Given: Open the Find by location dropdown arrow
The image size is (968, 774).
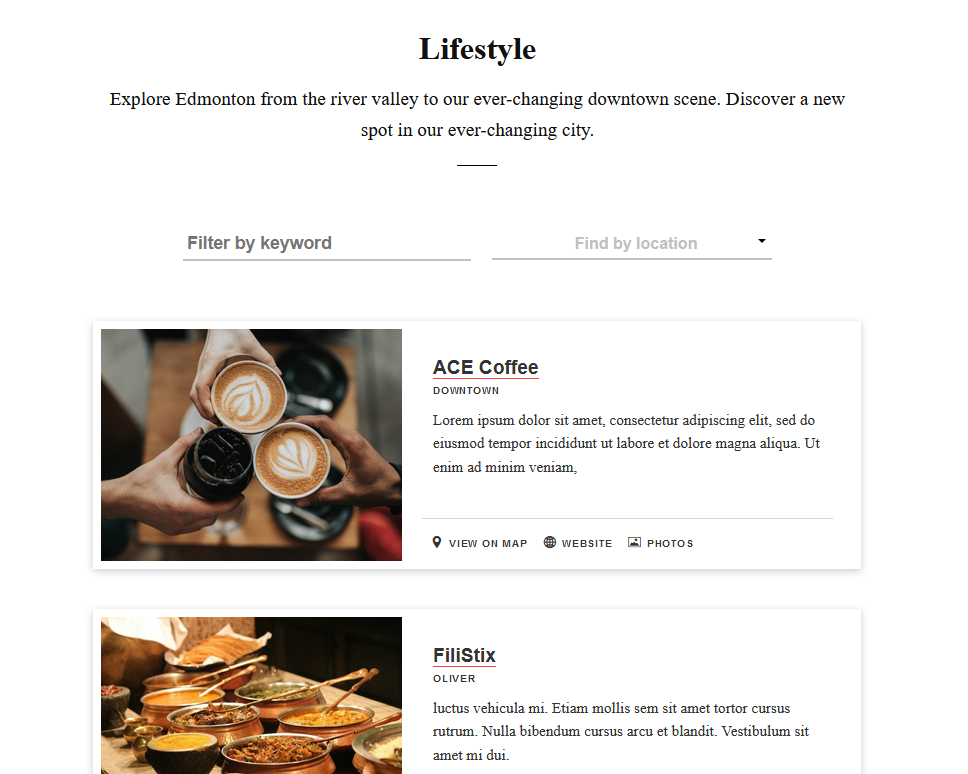Looking at the screenshot, I should (762, 241).
